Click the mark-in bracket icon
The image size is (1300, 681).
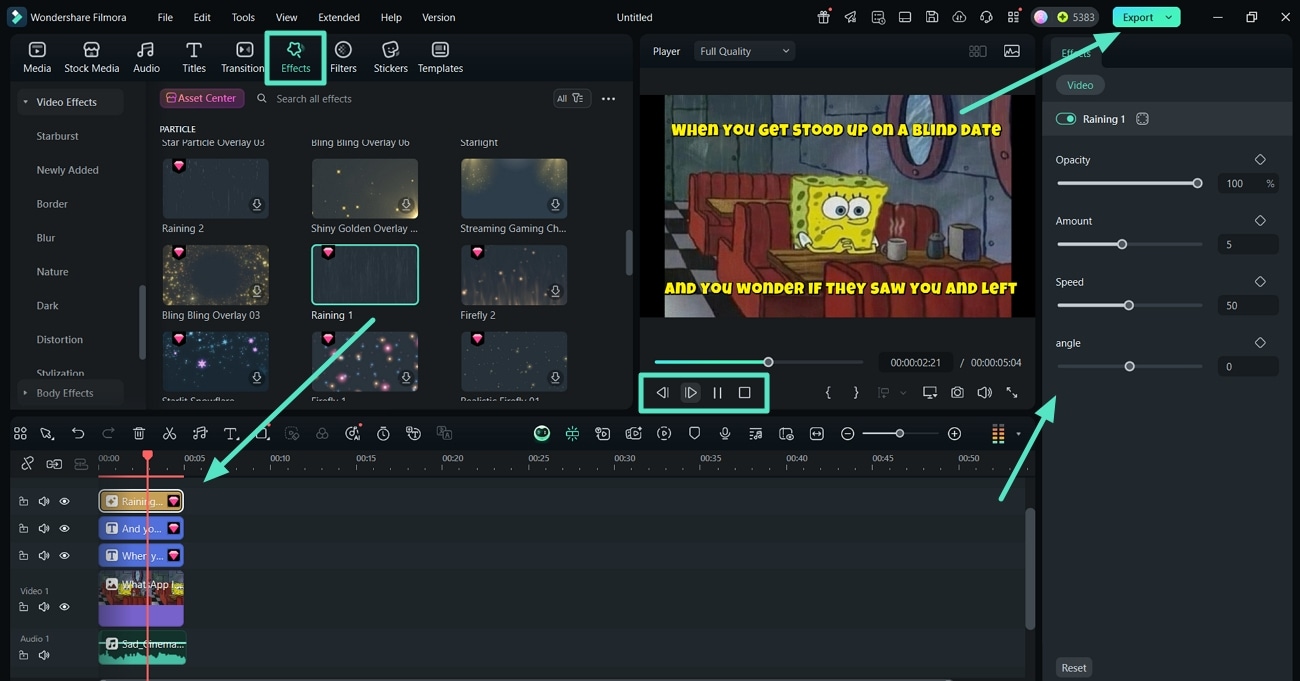click(x=828, y=393)
